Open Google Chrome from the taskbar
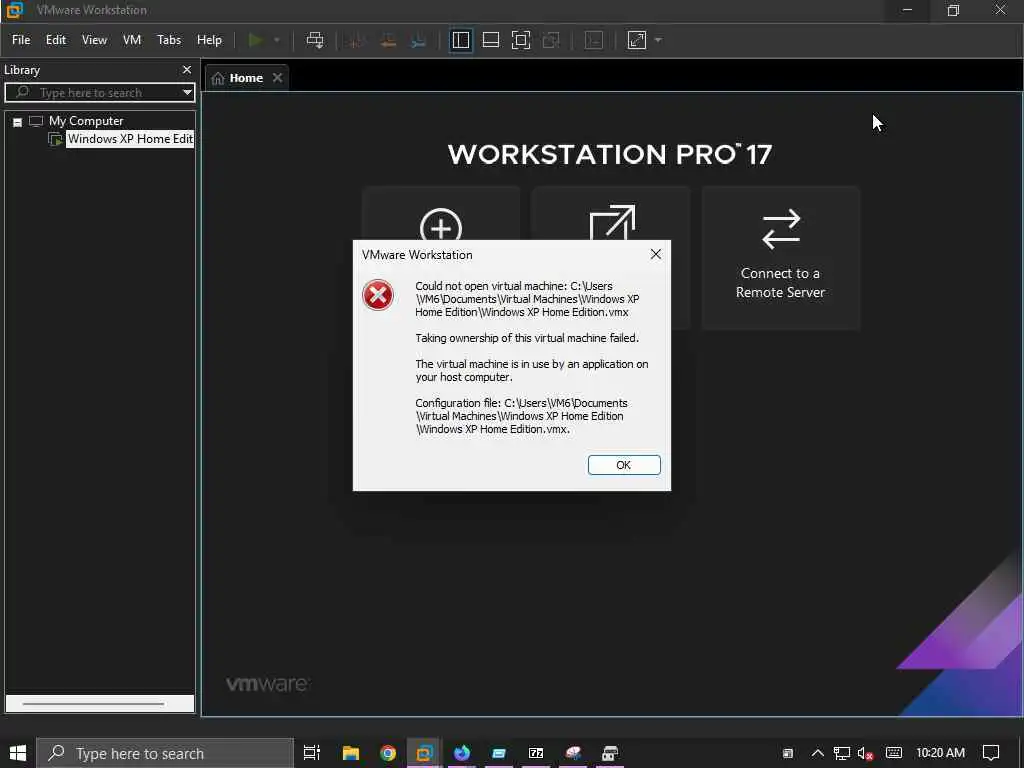The height and width of the screenshot is (768, 1024). 388,753
